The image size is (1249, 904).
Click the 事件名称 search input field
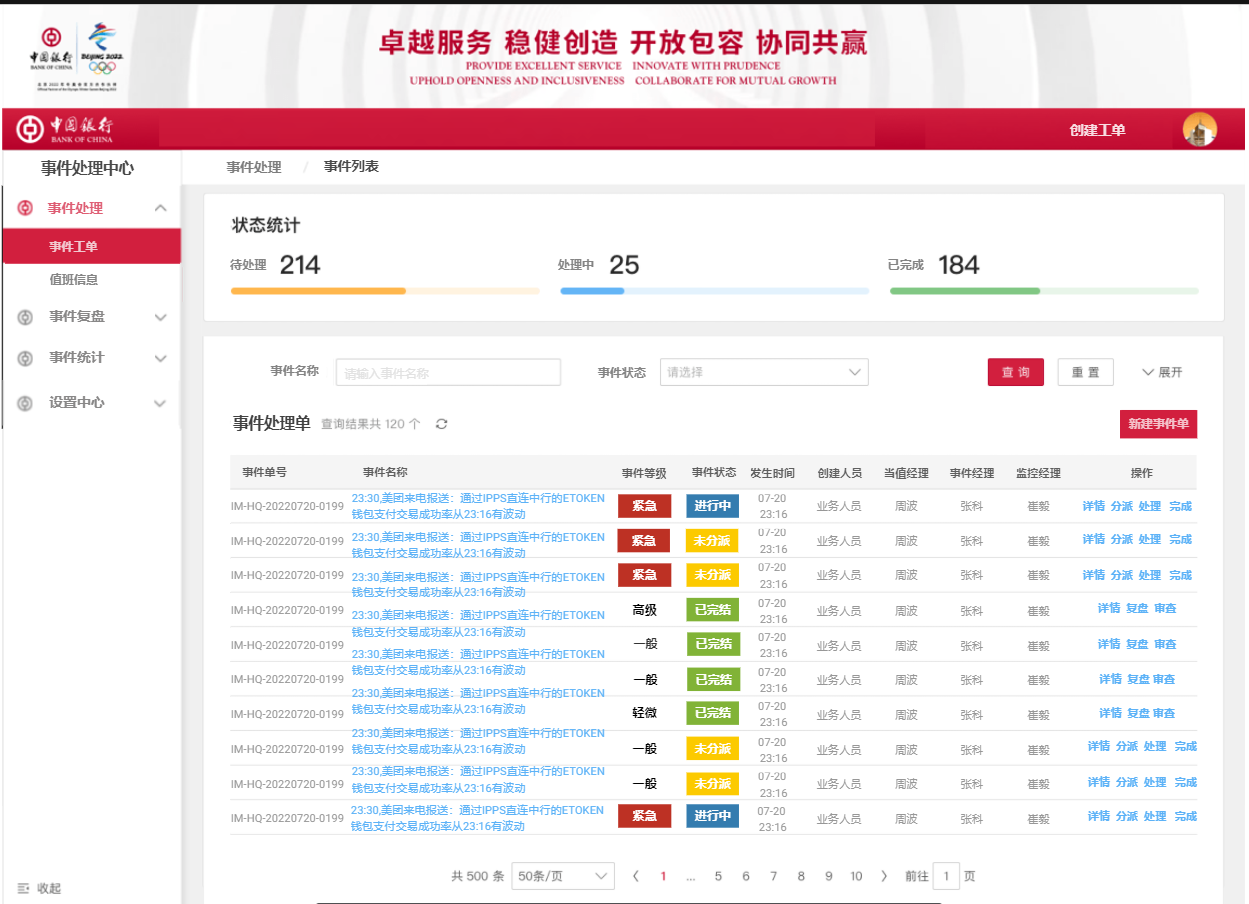pos(448,372)
